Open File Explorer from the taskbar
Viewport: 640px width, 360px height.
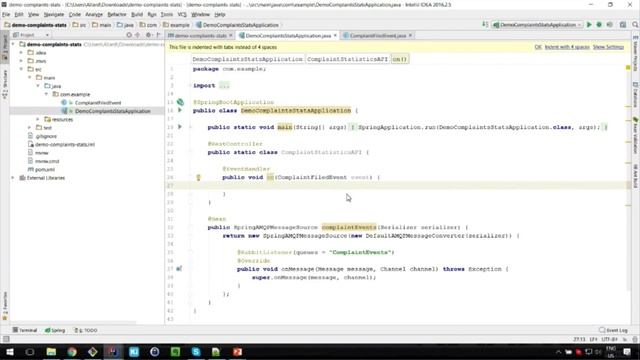pyautogui.click(x=51, y=352)
